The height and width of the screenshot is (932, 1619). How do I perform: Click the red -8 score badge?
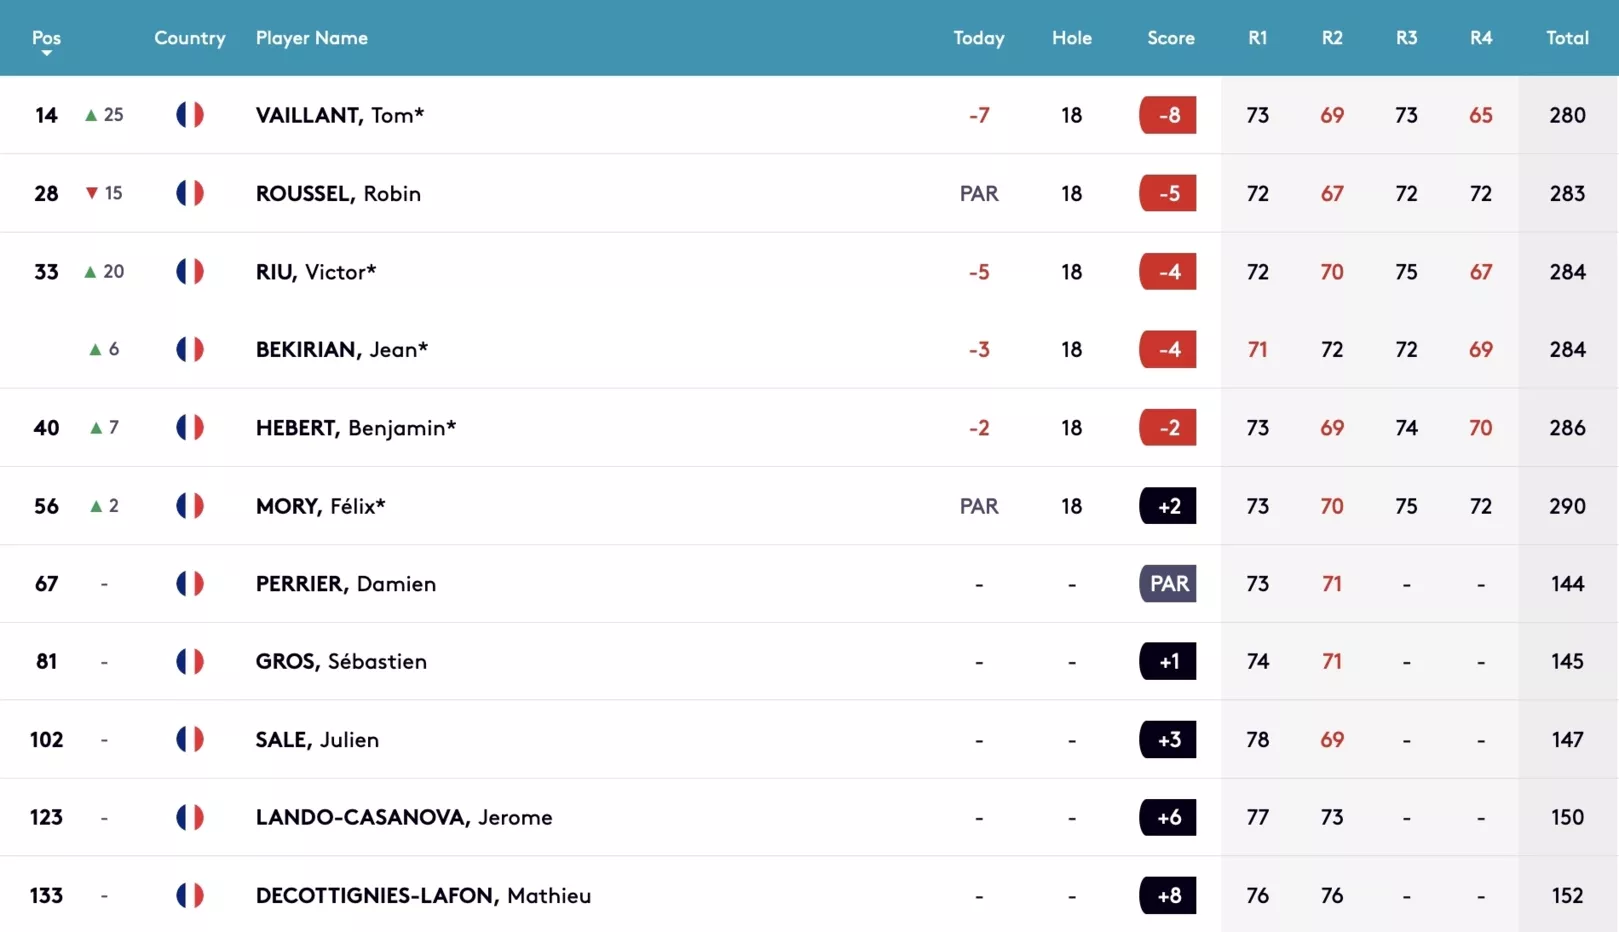pyautogui.click(x=1168, y=115)
